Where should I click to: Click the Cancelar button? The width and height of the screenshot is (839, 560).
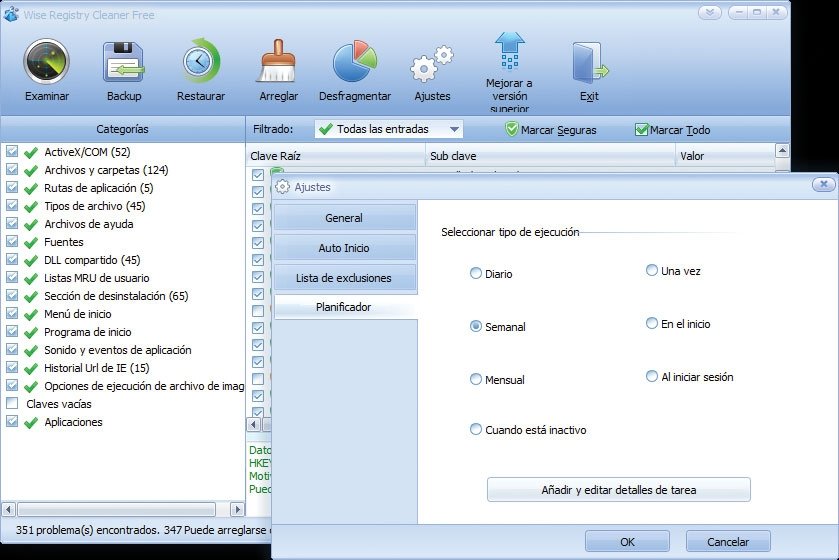point(728,541)
